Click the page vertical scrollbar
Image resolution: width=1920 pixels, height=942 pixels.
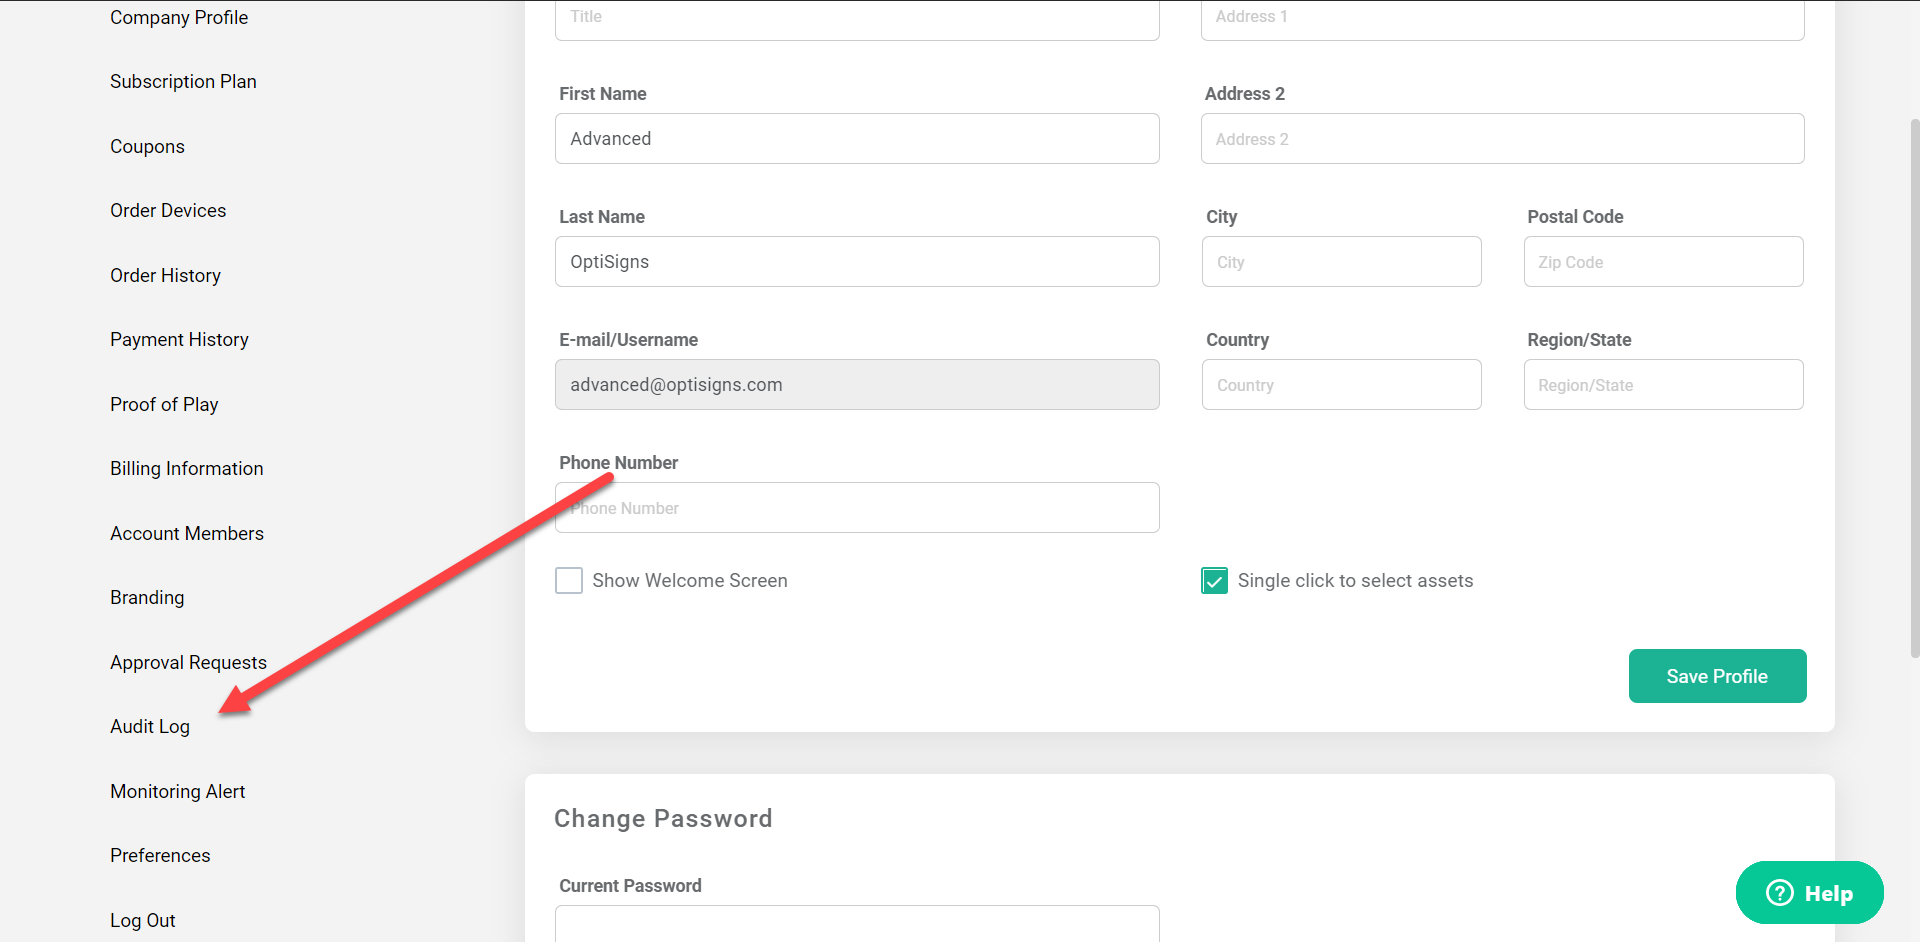pyautogui.click(x=1914, y=390)
